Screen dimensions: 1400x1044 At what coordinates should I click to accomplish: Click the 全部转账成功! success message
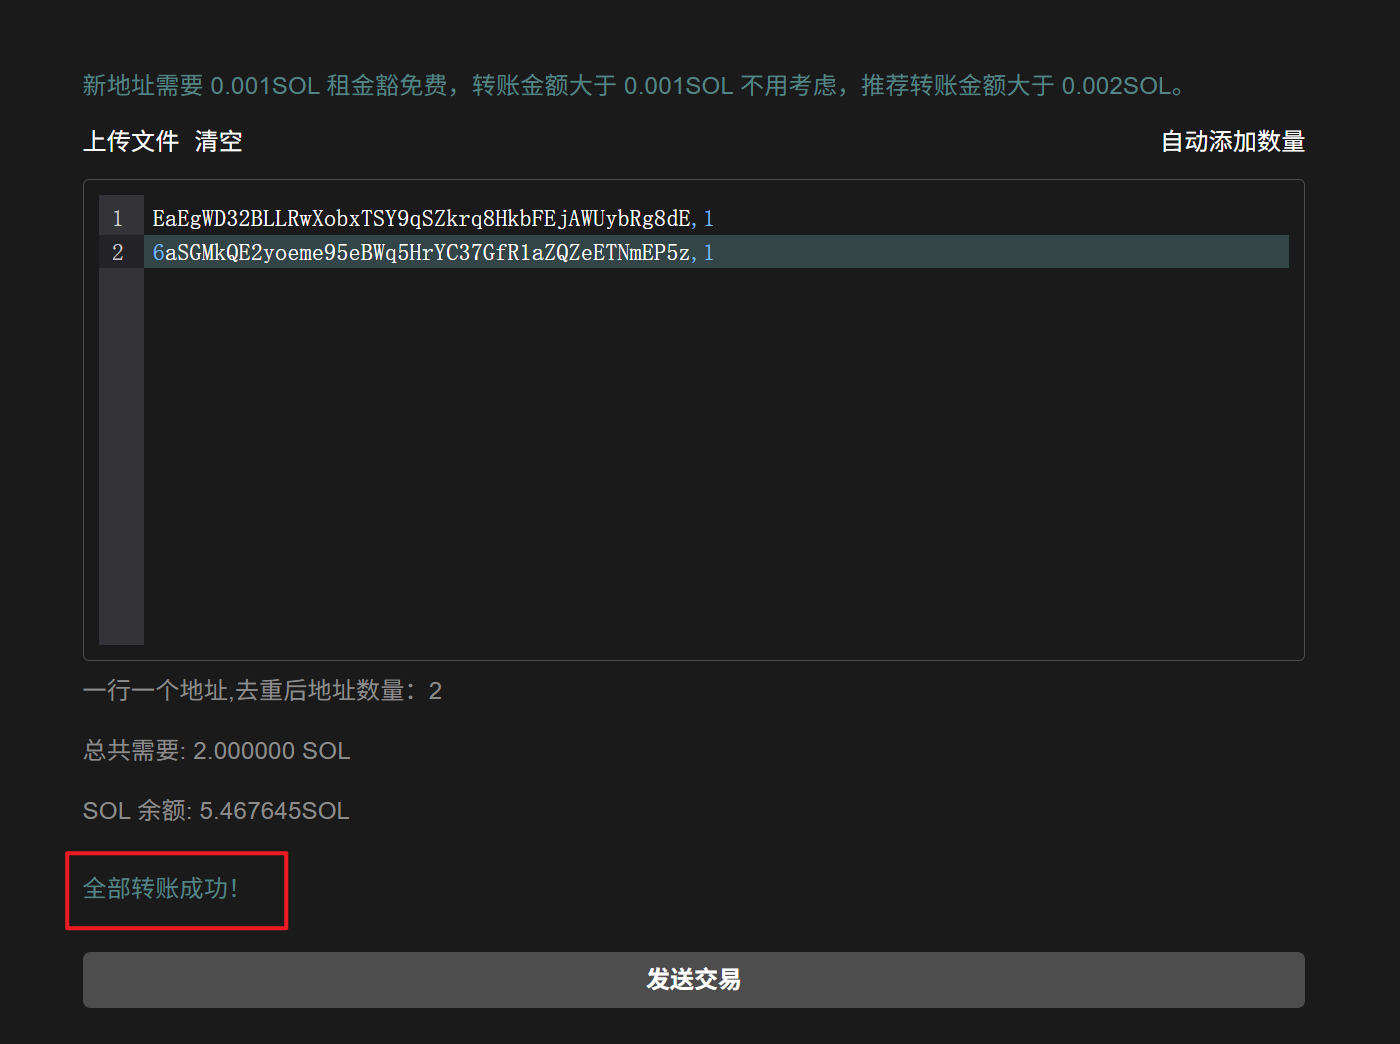(161, 888)
